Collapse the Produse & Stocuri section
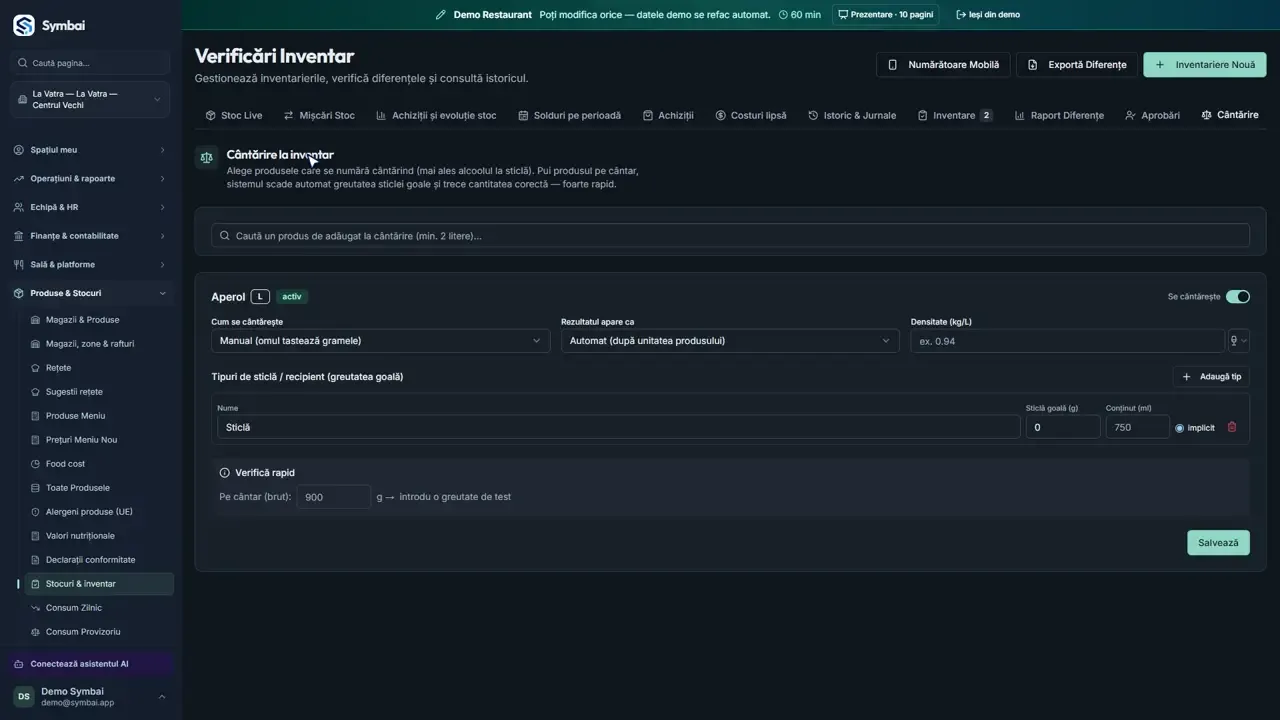 click(90, 294)
